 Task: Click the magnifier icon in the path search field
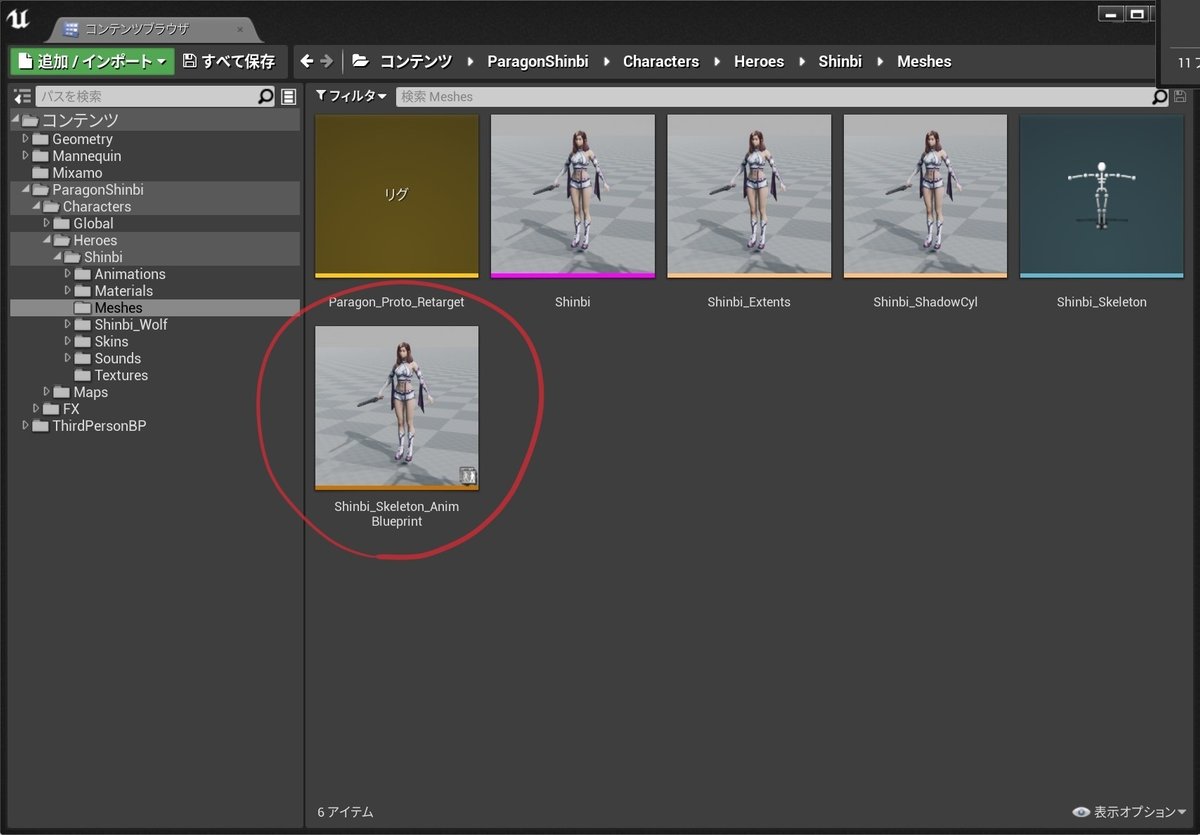(x=265, y=96)
